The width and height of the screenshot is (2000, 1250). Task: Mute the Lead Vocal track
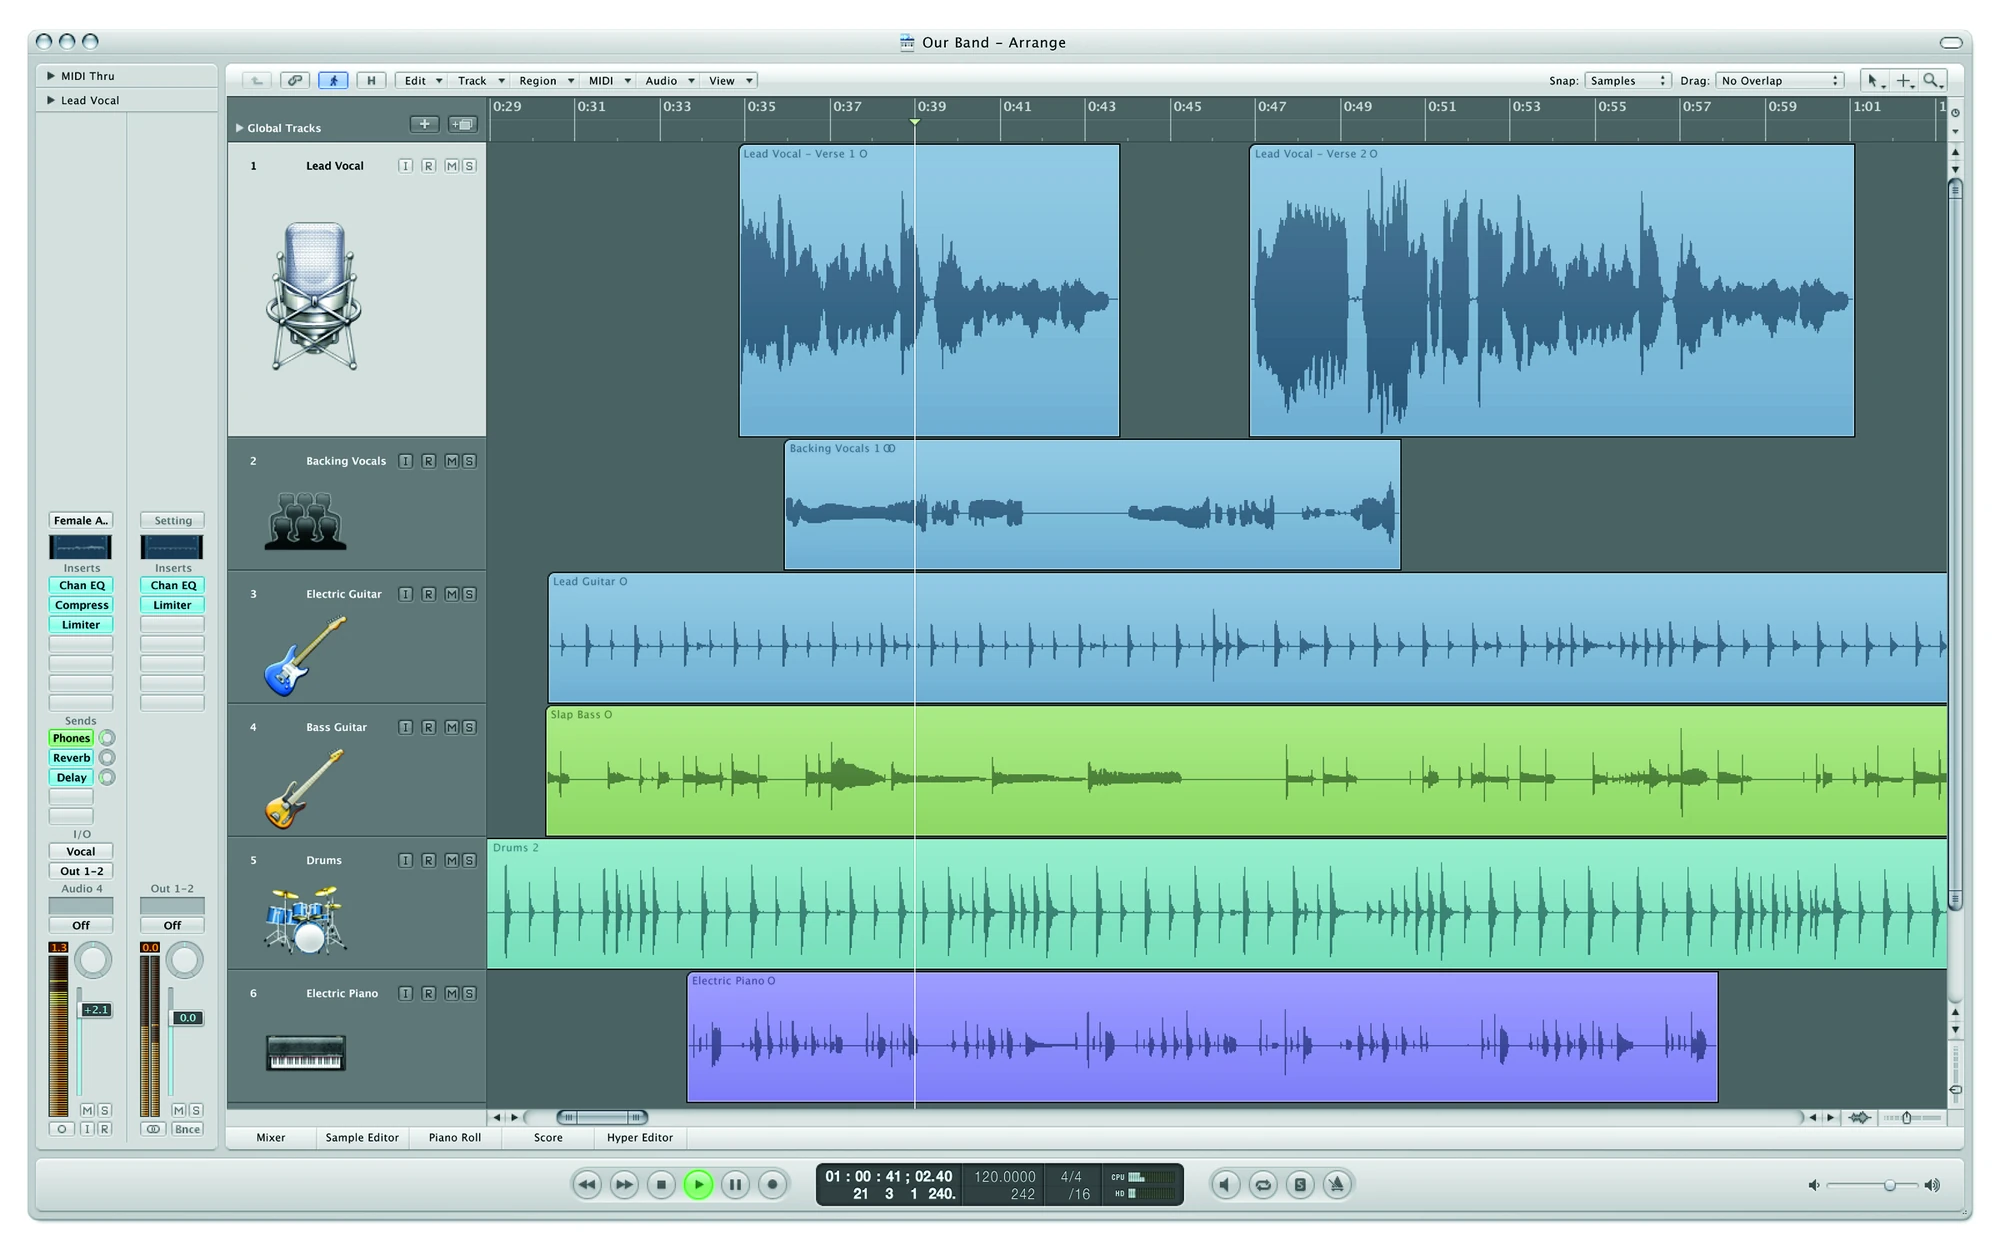coord(451,166)
